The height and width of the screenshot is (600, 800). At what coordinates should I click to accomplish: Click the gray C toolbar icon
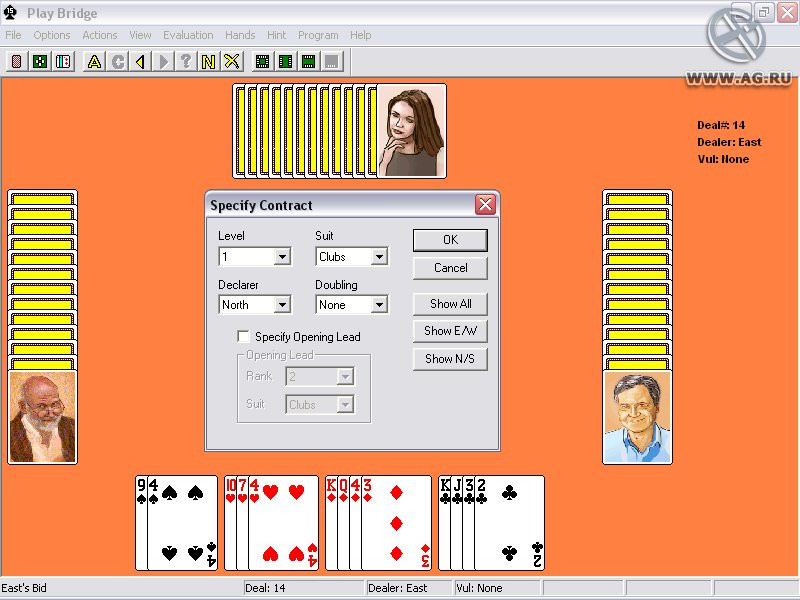118,62
